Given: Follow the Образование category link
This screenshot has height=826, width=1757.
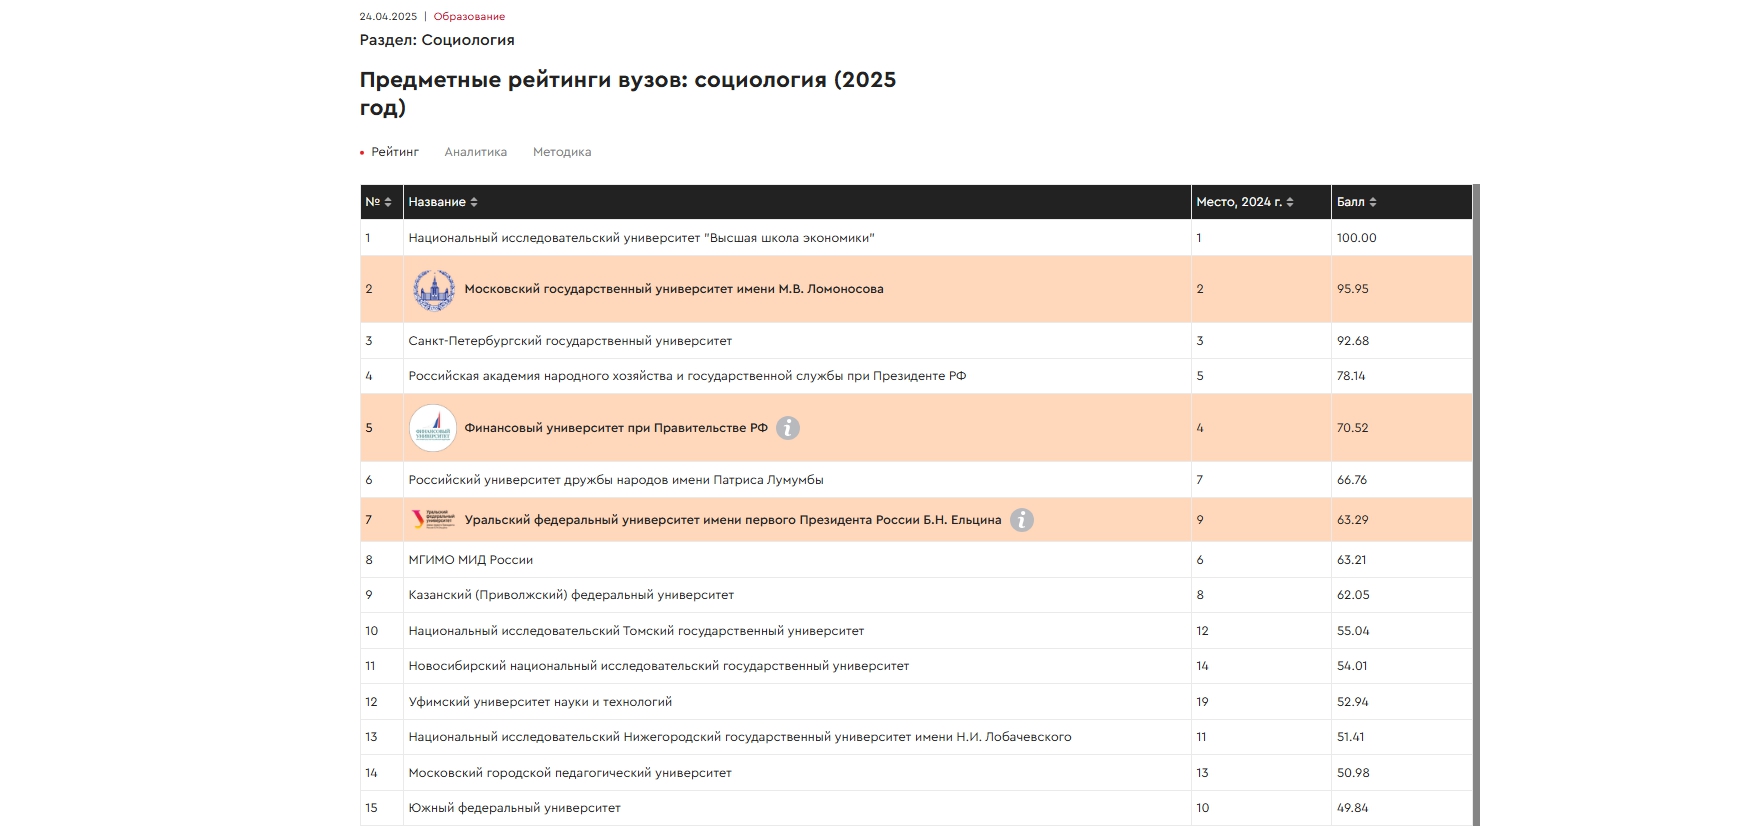Looking at the screenshot, I should point(469,17).
